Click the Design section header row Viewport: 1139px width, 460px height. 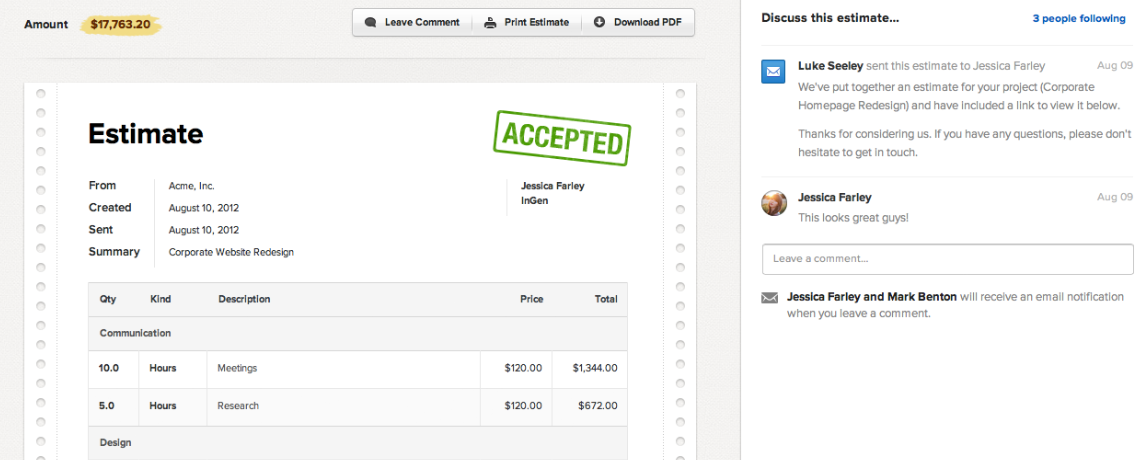pos(358,442)
